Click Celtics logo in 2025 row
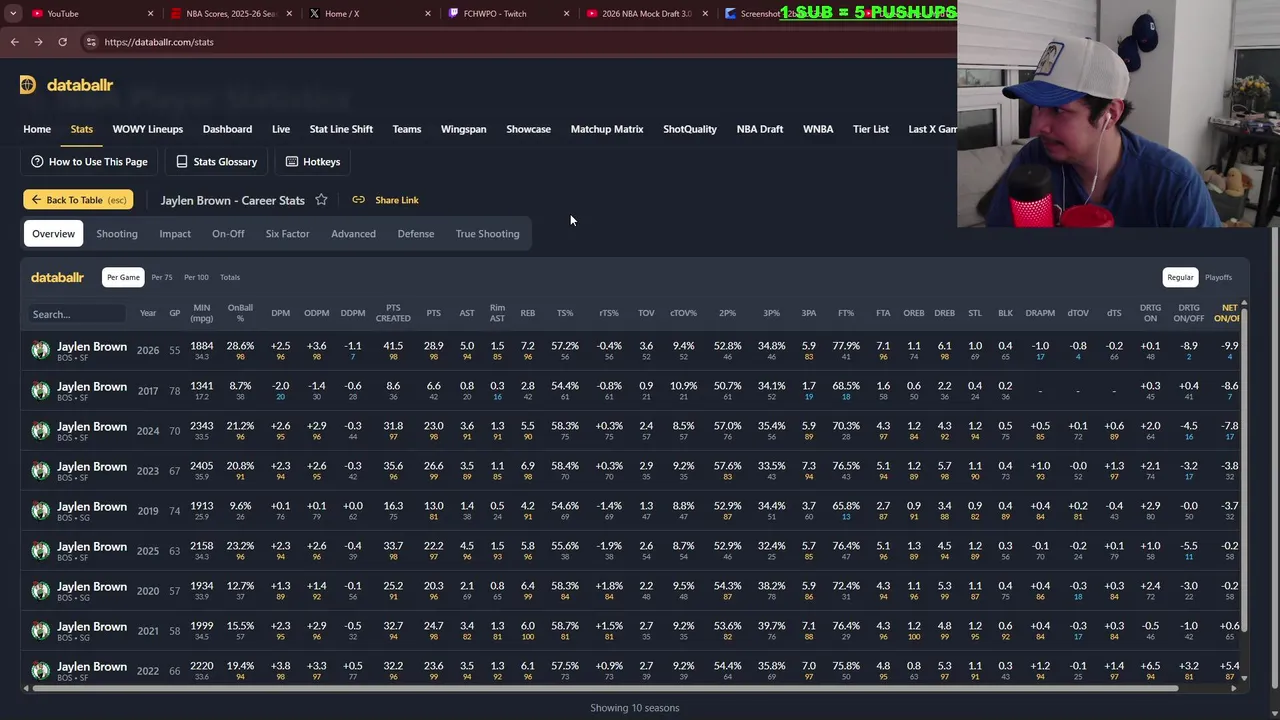The width and height of the screenshot is (1280, 720). point(40,550)
